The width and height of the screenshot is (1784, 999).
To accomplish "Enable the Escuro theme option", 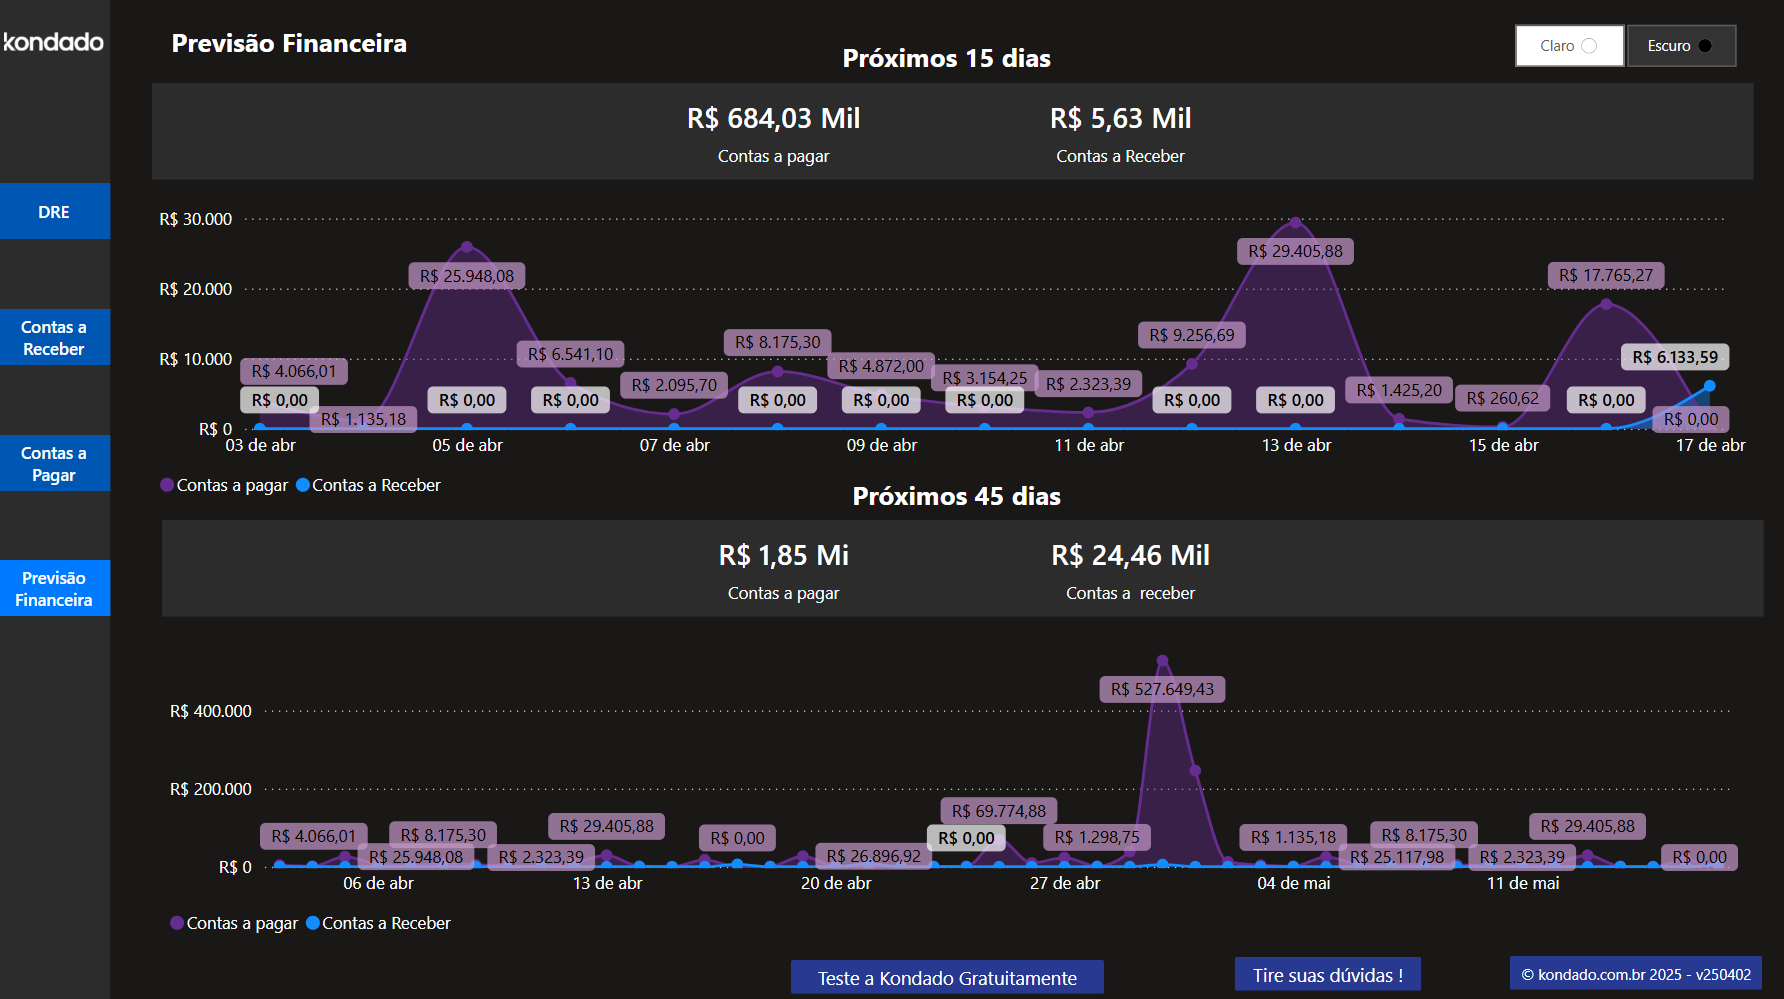I will [1681, 45].
